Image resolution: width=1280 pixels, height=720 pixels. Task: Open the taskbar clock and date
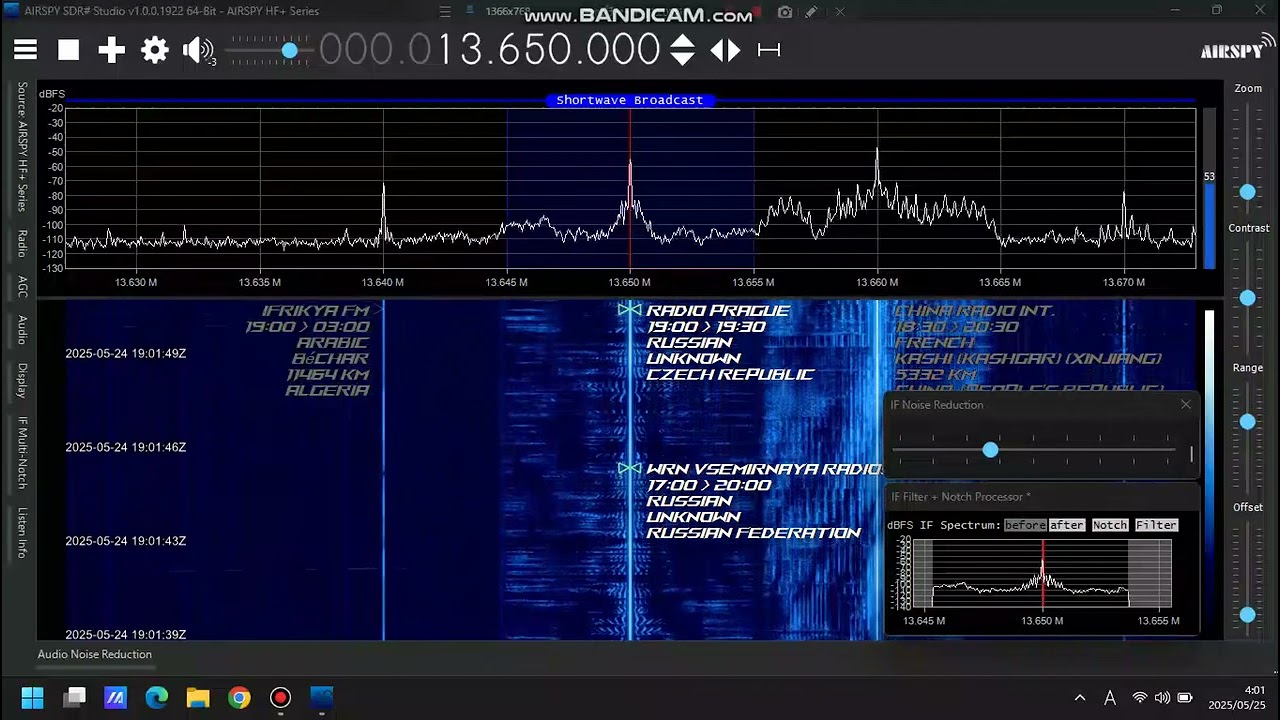[x=1236, y=698]
